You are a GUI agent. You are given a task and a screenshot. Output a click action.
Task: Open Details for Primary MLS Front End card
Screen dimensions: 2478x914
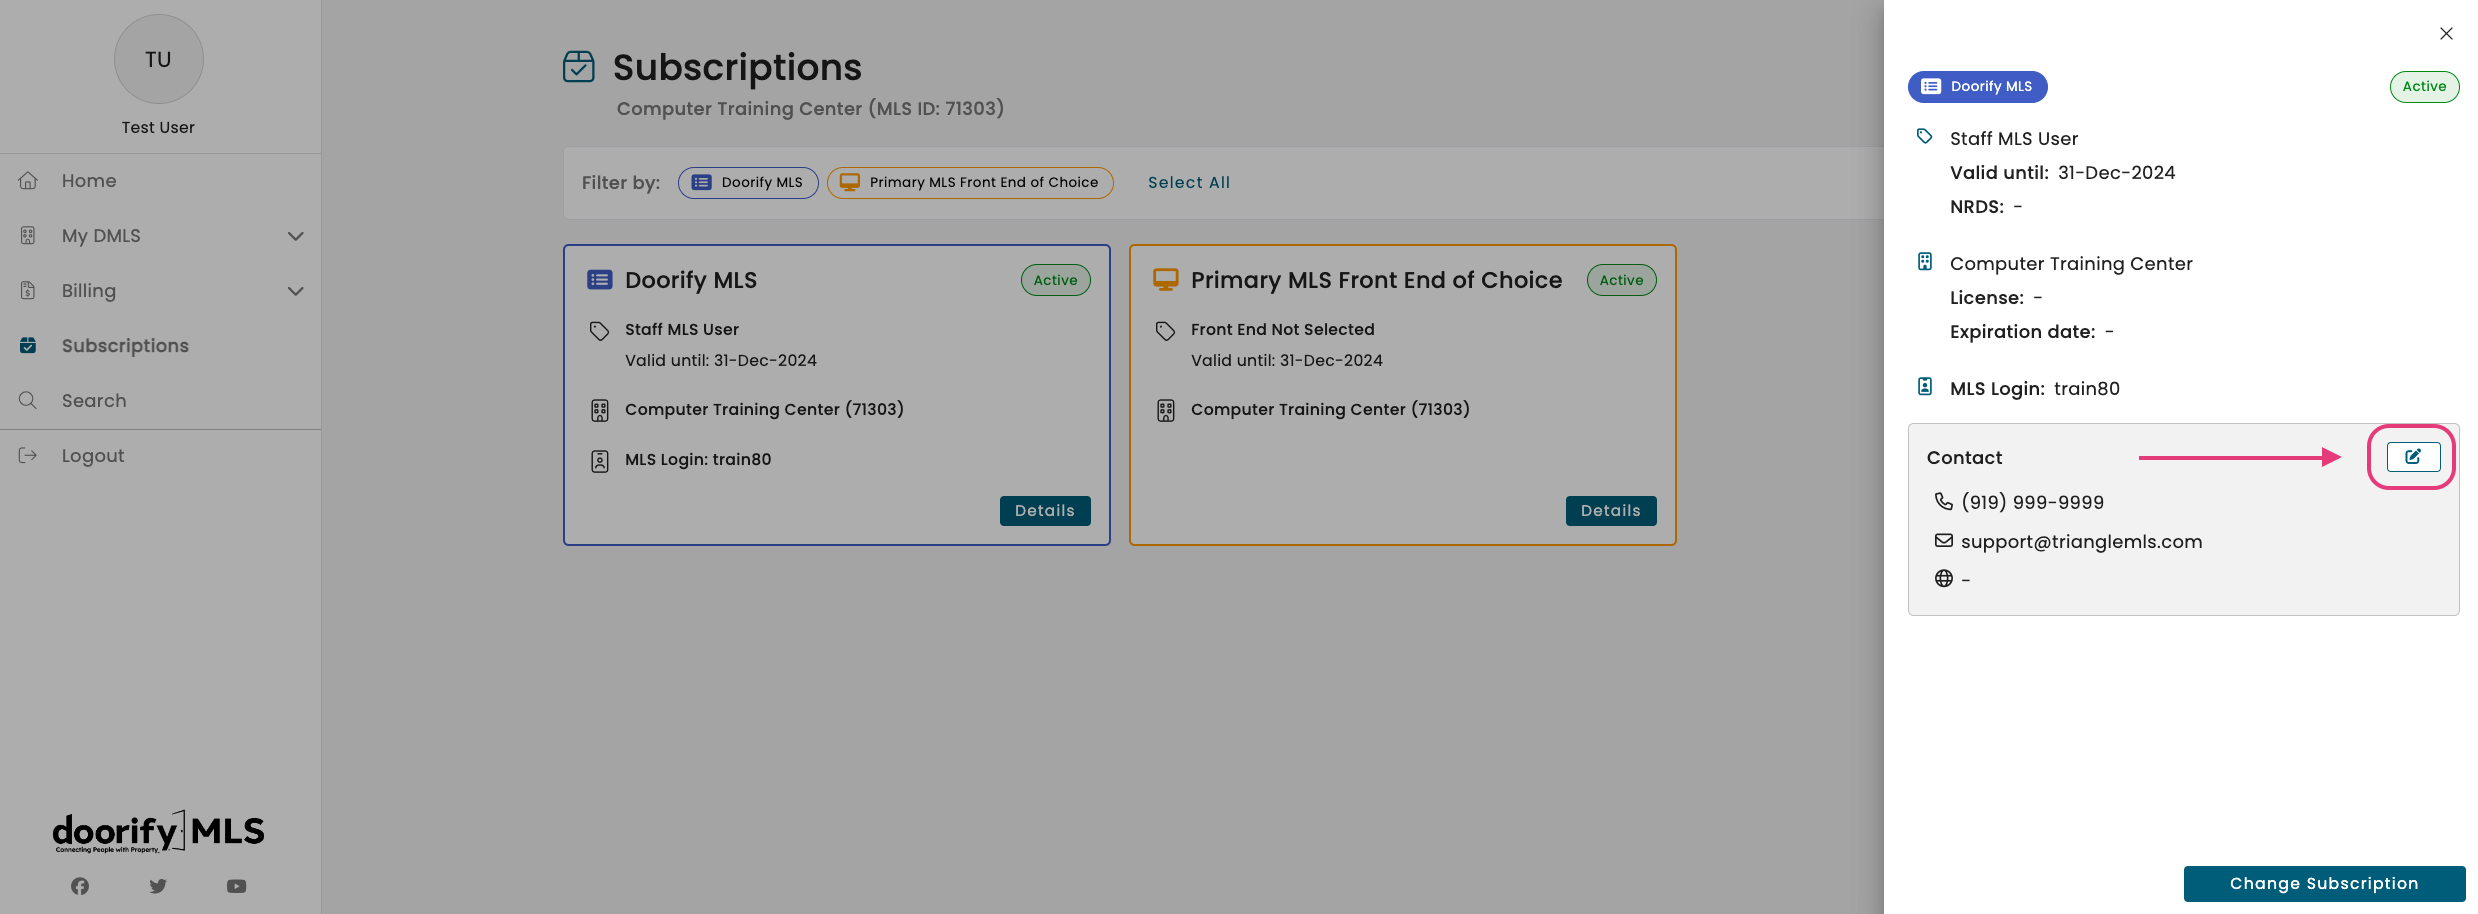point(1611,511)
